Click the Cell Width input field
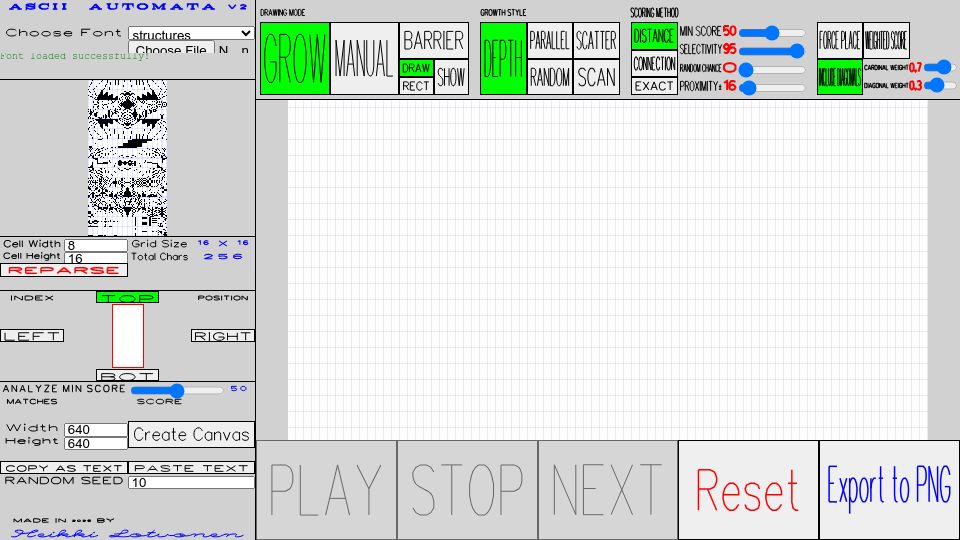The height and width of the screenshot is (540, 960). click(96, 245)
